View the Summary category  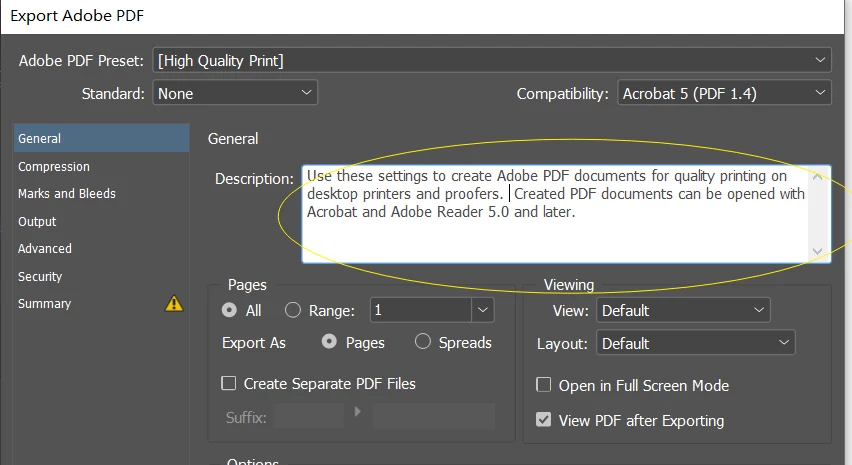[101, 303]
